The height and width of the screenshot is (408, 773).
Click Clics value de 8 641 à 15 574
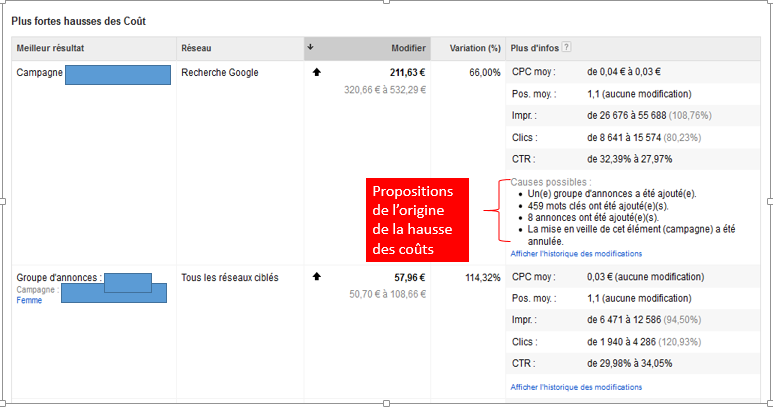click(x=644, y=137)
